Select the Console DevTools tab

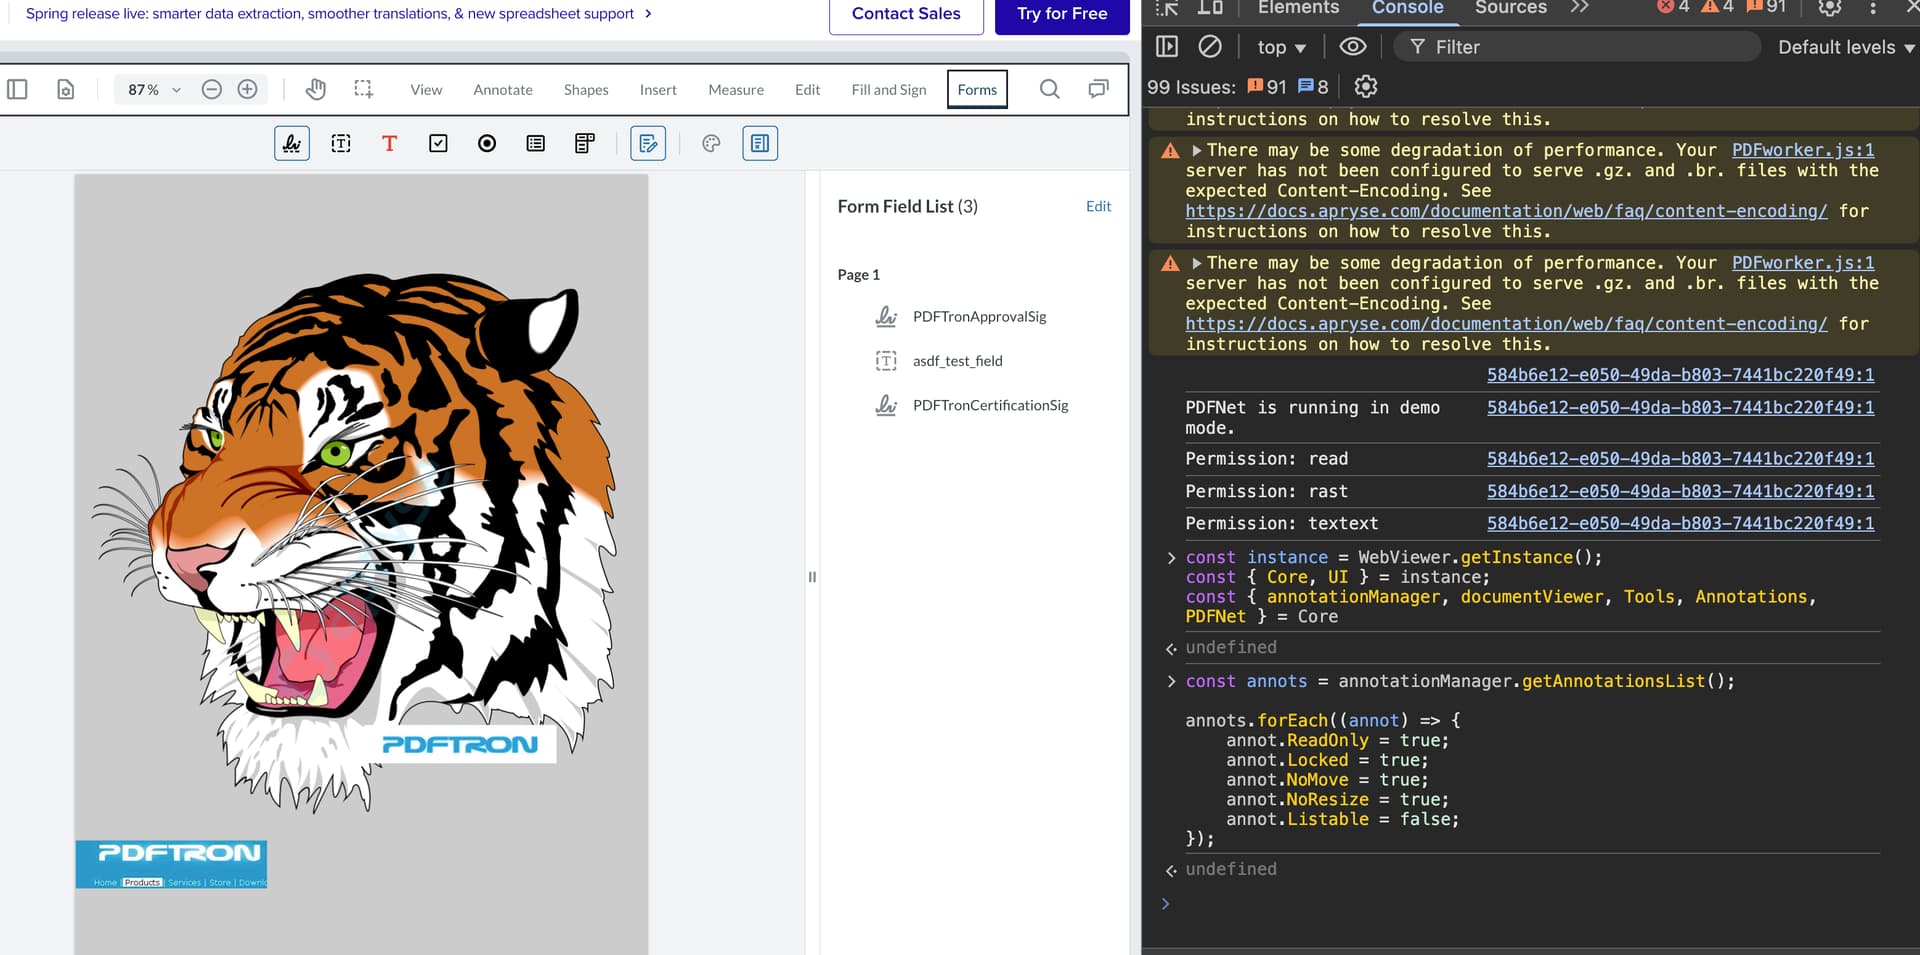tap(1407, 8)
